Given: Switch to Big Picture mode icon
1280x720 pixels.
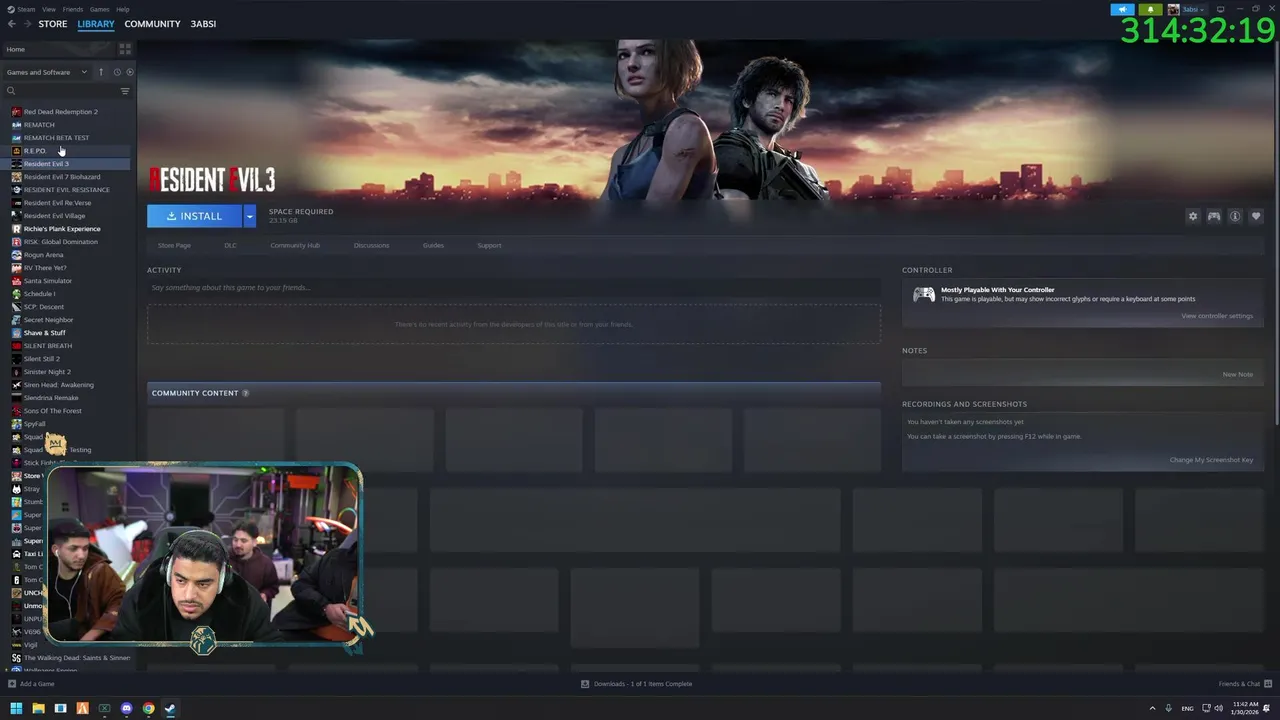Looking at the screenshot, I should tap(1220, 9).
